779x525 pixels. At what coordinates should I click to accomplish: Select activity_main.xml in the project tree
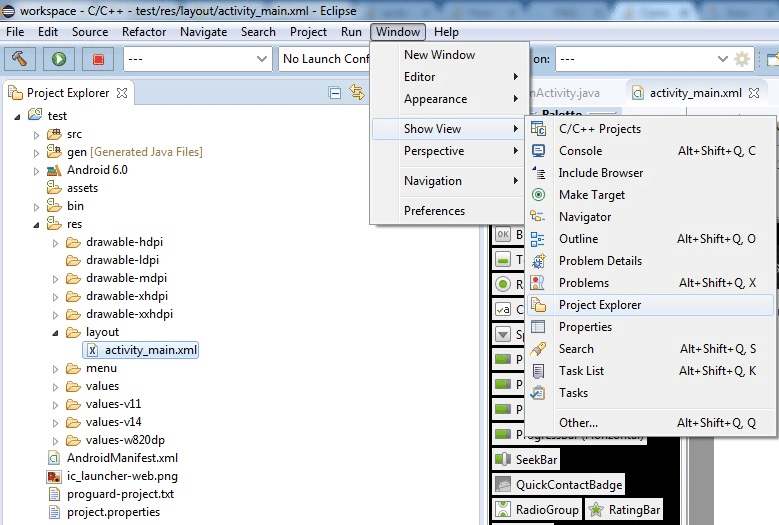coord(141,350)
